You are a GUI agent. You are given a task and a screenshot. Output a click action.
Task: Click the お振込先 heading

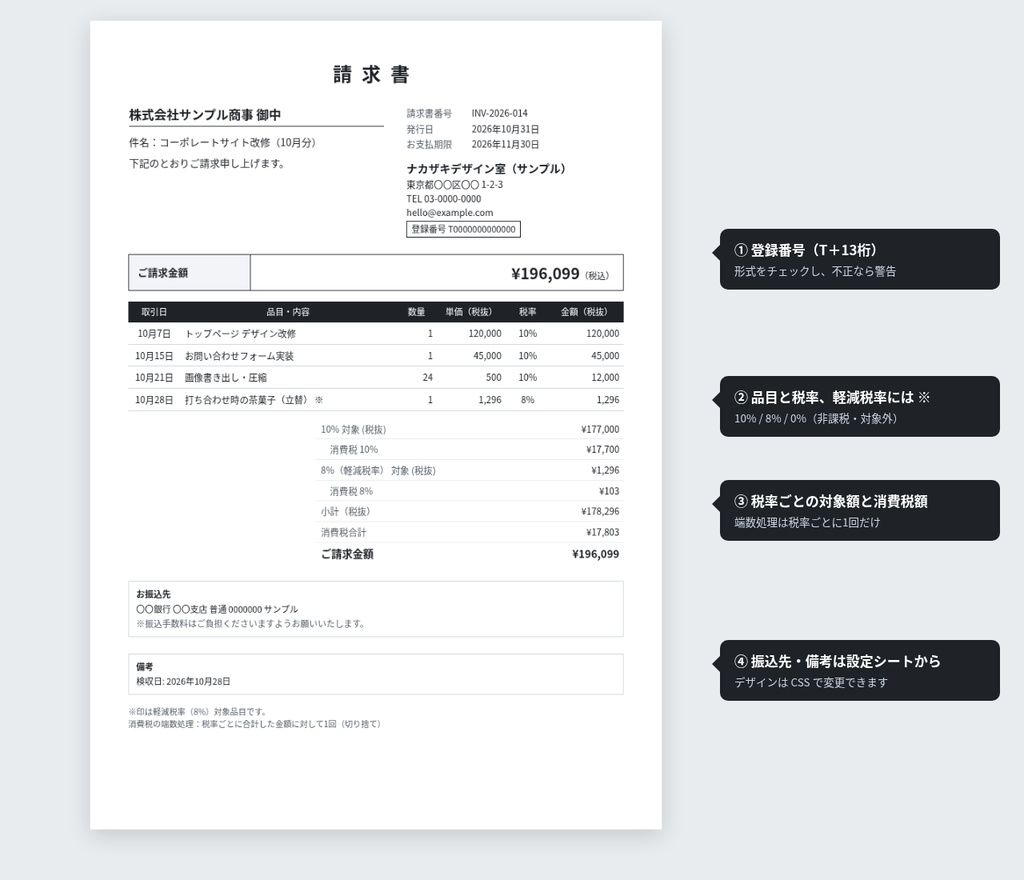(153, 594)
